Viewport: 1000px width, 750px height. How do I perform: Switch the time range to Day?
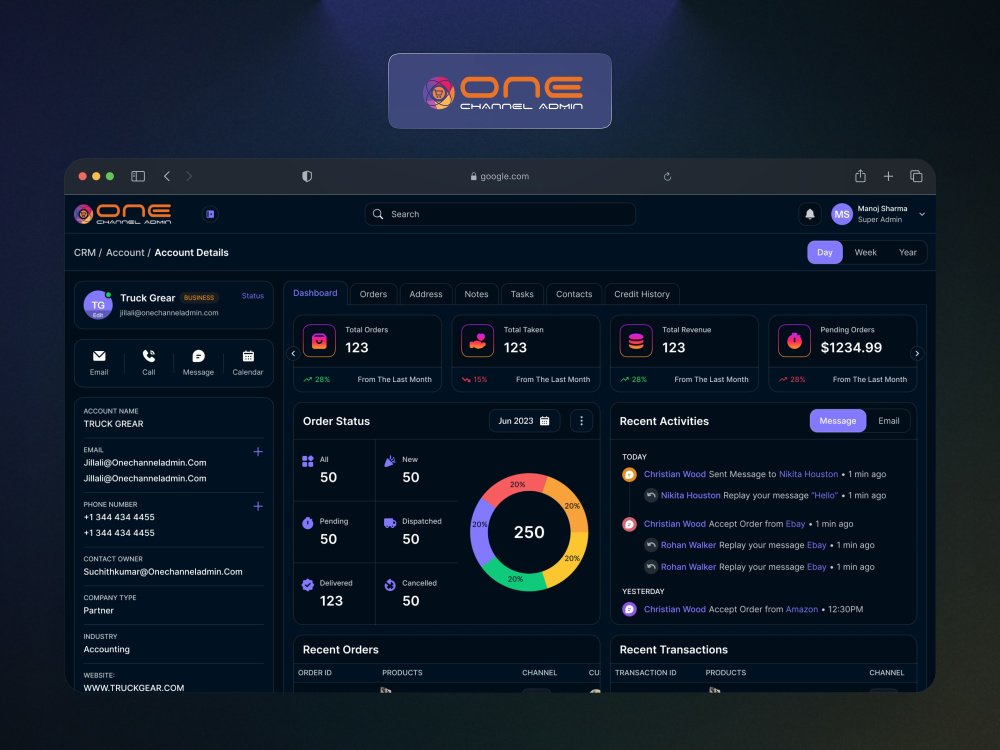point(825,253)
